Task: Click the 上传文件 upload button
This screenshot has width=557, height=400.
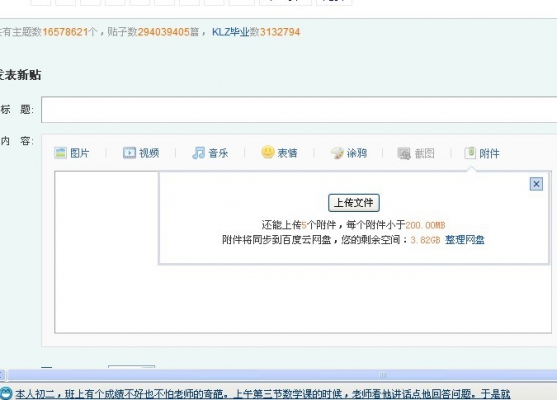Action: [354, 203]
